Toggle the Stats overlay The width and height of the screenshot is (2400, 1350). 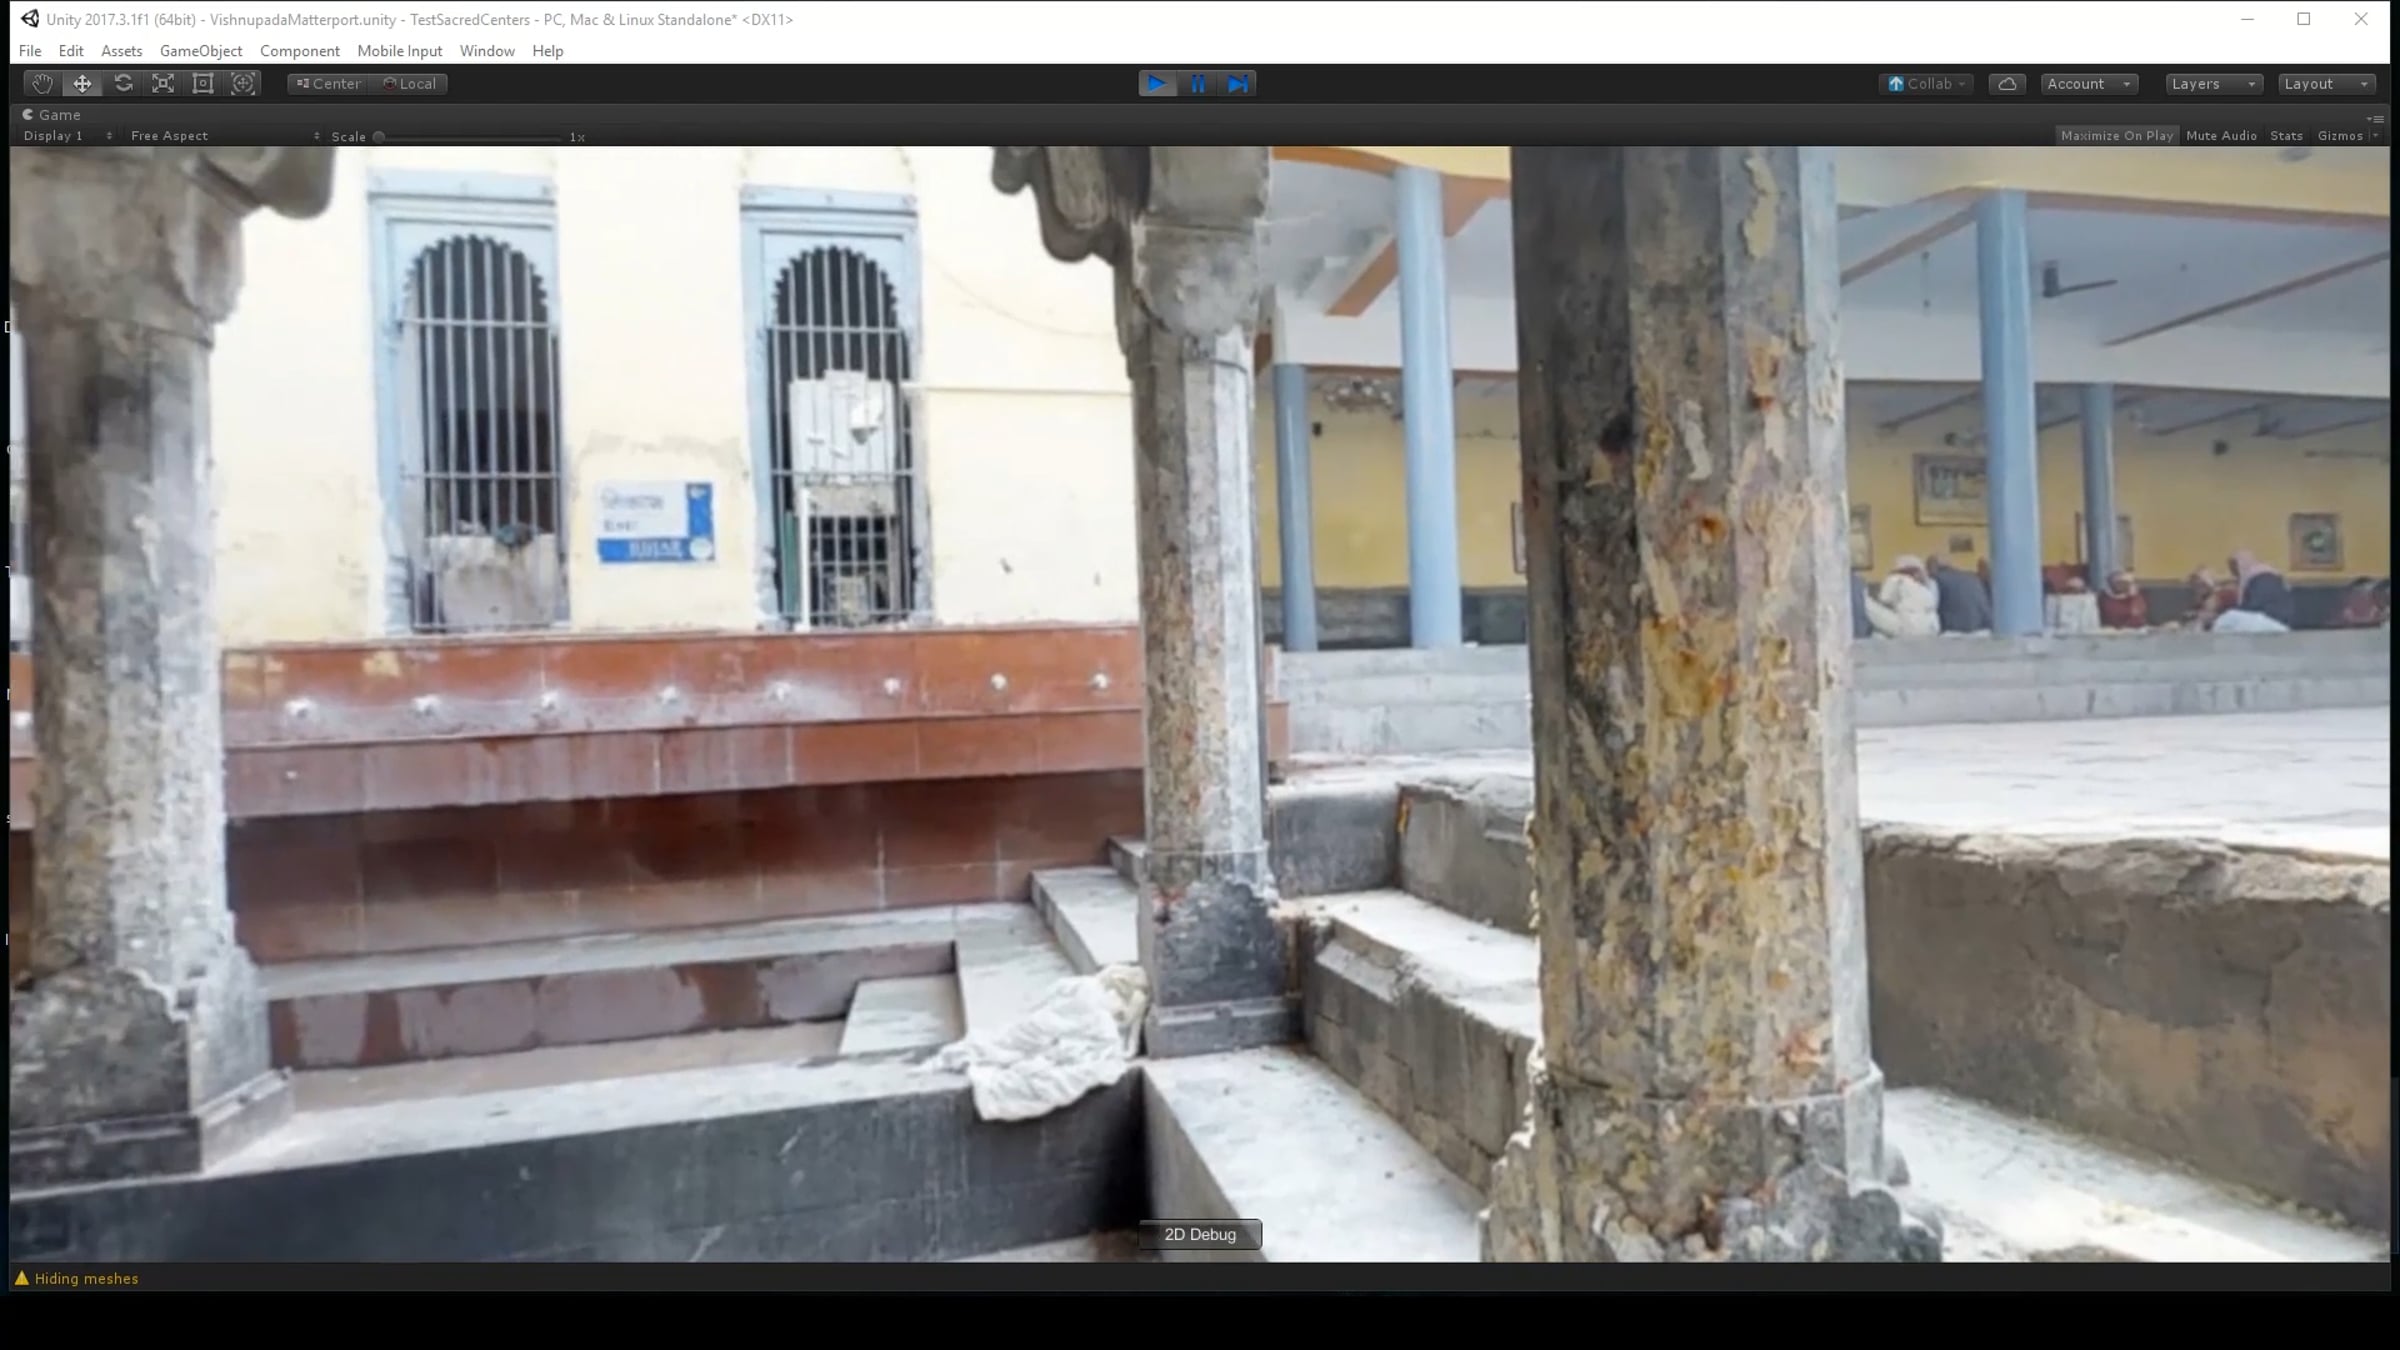pyautogui.click(x=2286, y=136)
